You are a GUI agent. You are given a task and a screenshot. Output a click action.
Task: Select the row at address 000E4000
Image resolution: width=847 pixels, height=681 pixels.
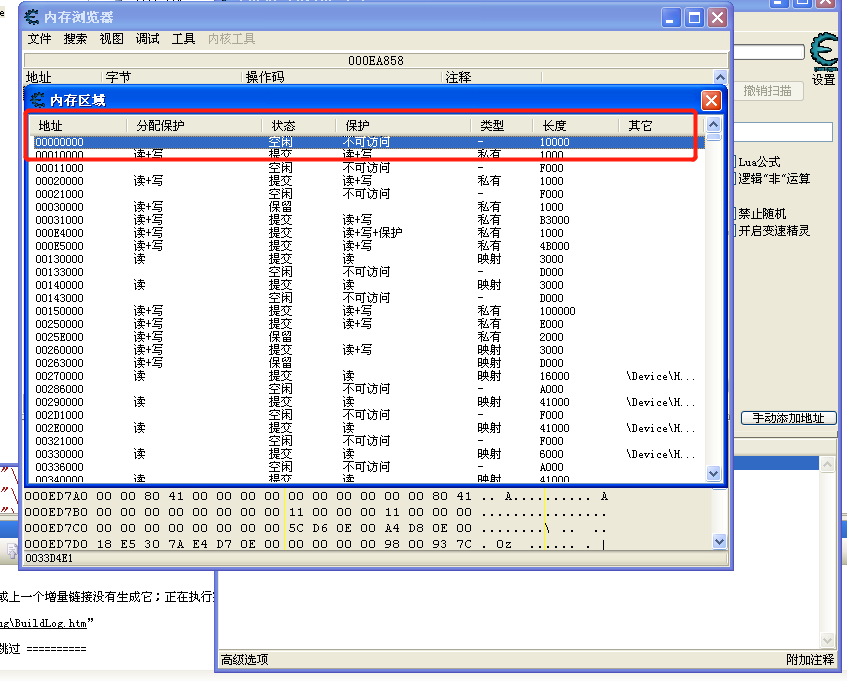(x=369, y=233)
